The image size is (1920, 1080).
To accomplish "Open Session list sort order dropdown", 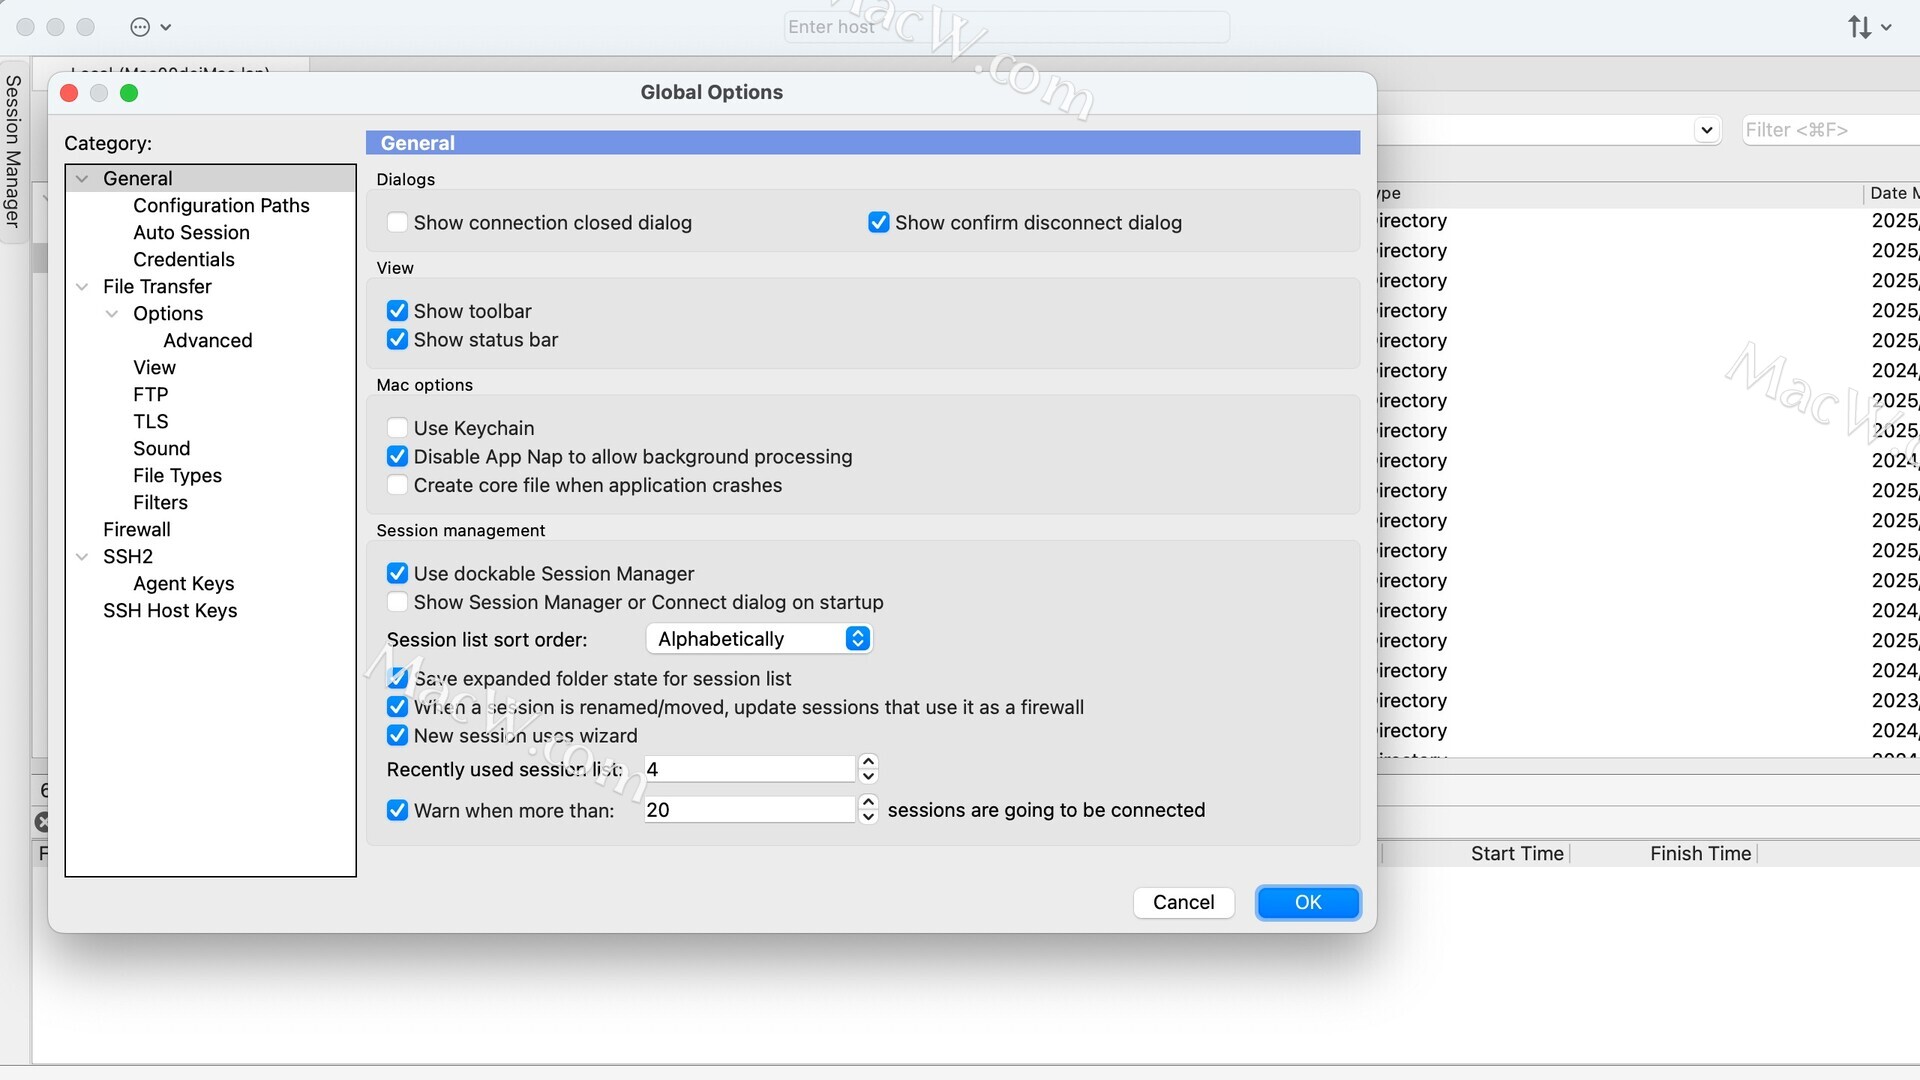I will [759, 639].
